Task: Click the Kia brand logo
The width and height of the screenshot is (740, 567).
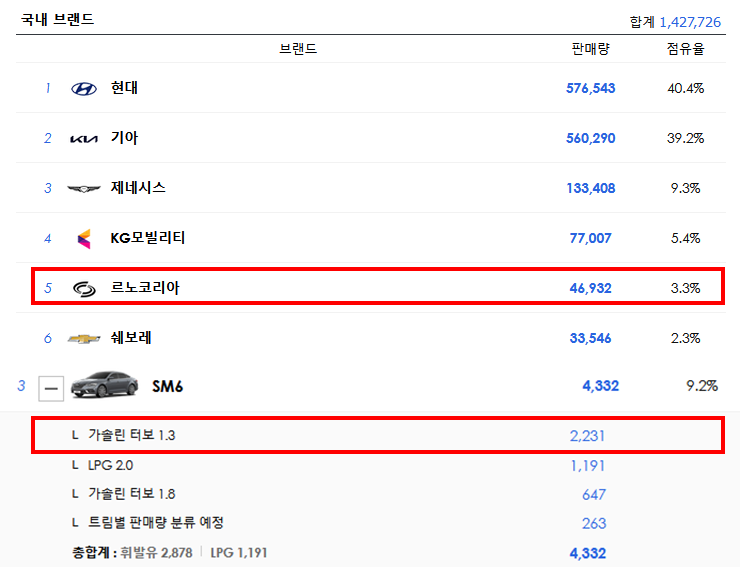Action: click(x=84, y=139)
